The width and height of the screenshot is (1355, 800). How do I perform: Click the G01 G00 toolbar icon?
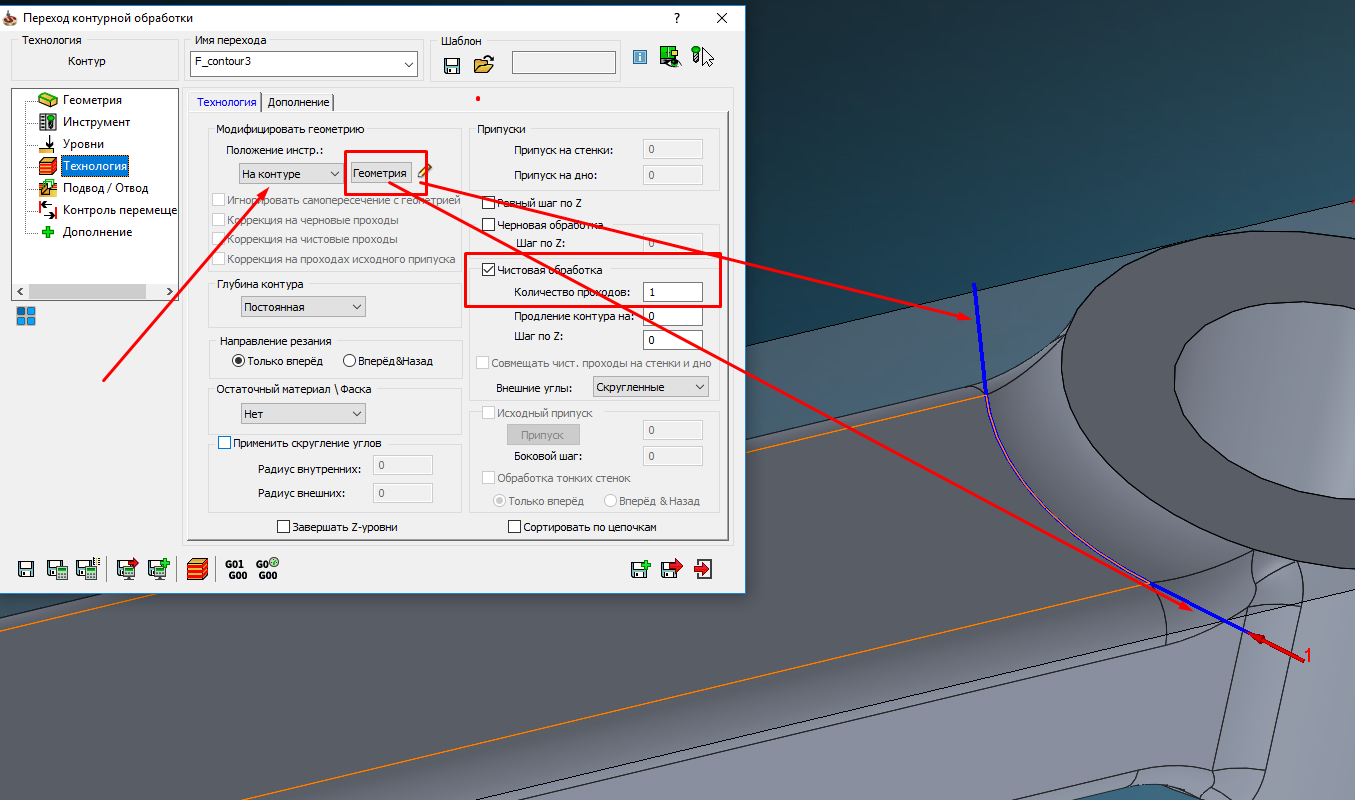[236, 569]
